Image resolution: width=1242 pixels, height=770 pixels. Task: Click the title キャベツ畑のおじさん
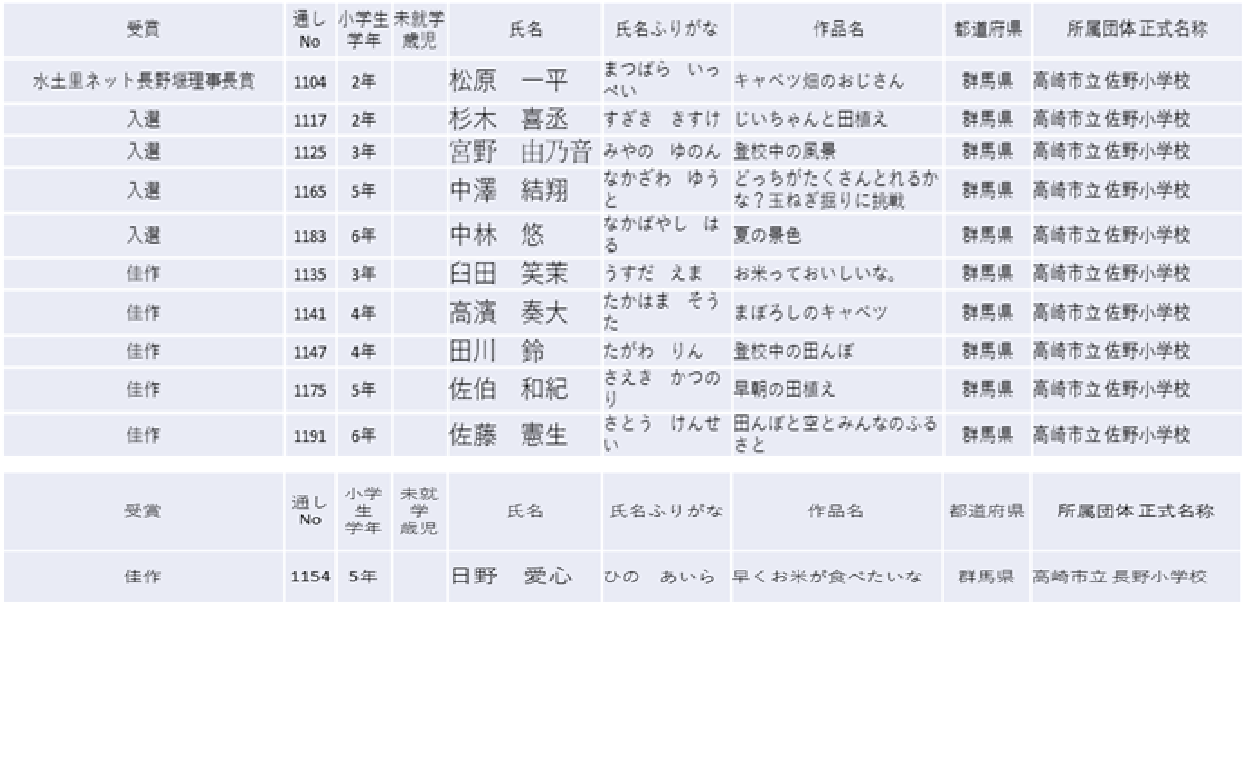818,82
